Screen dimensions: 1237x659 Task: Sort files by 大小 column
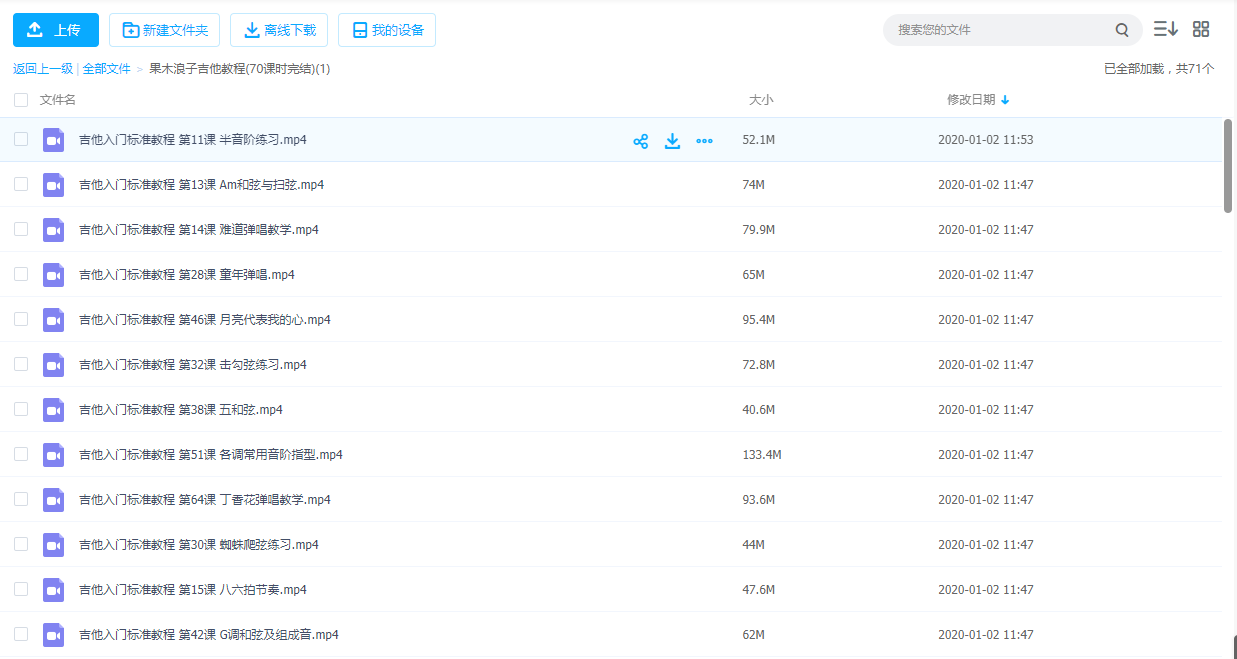(x=761, y=100)
